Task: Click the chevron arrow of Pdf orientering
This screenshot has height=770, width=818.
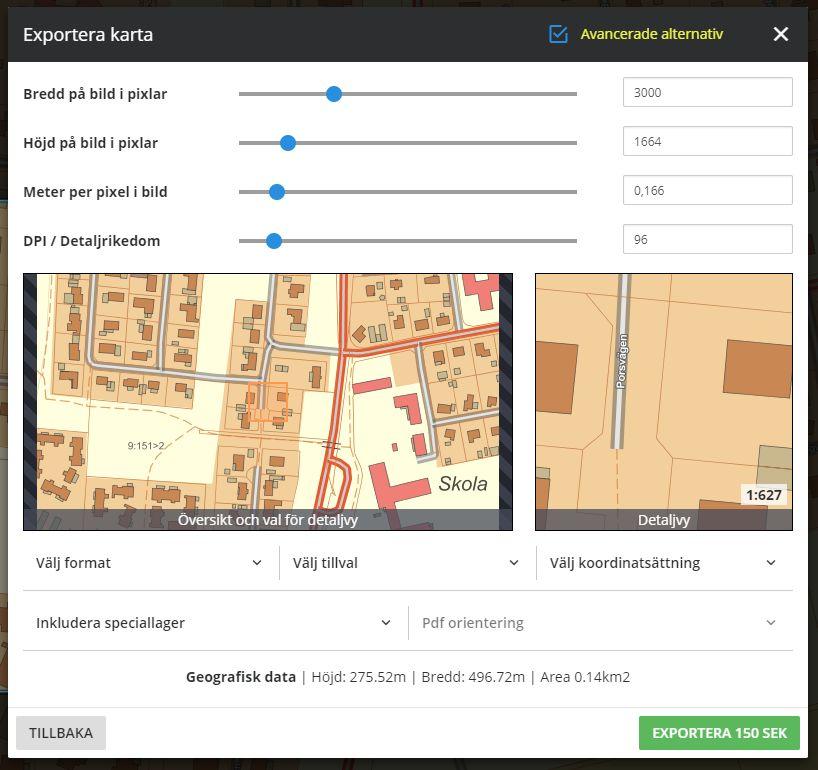Action: point(771,623)
